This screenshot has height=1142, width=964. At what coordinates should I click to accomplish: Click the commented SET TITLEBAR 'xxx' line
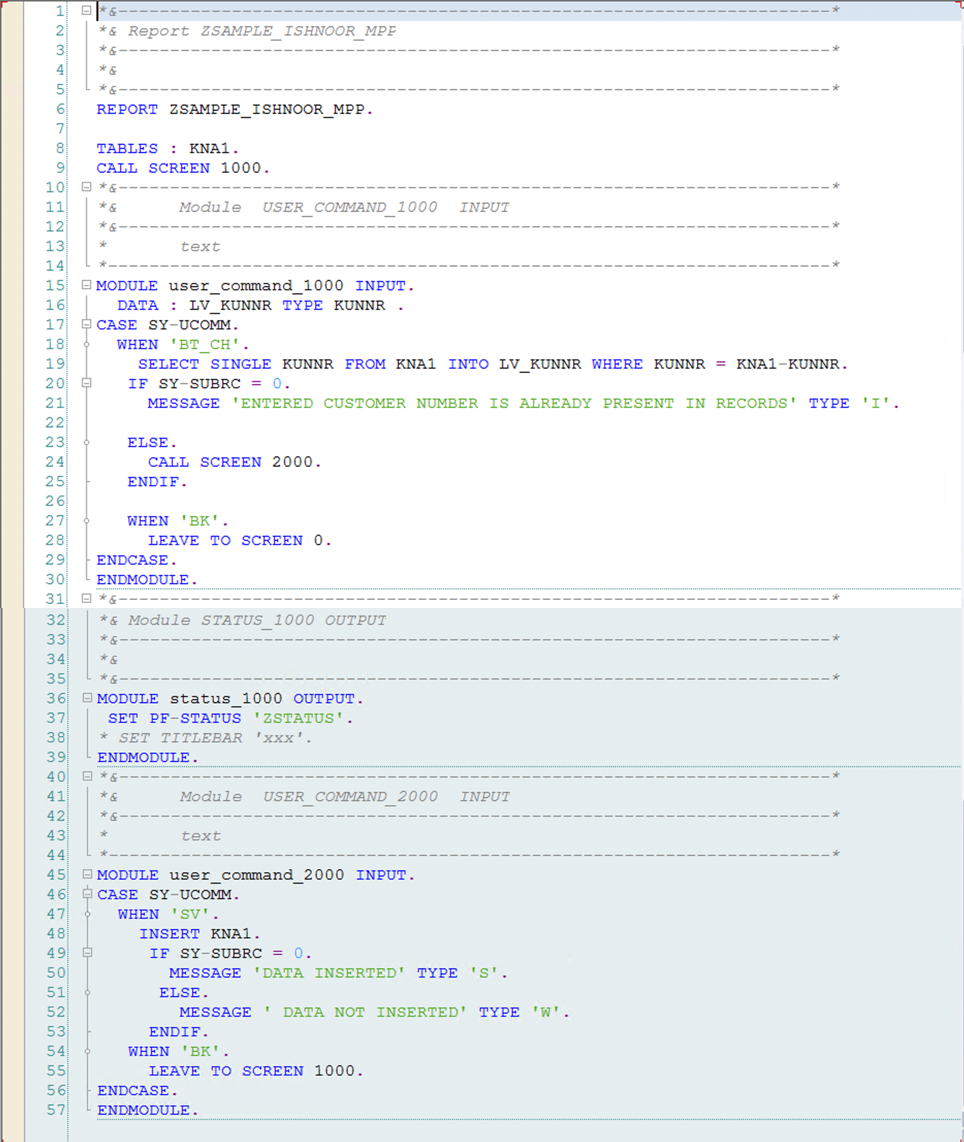click(206, 738)
